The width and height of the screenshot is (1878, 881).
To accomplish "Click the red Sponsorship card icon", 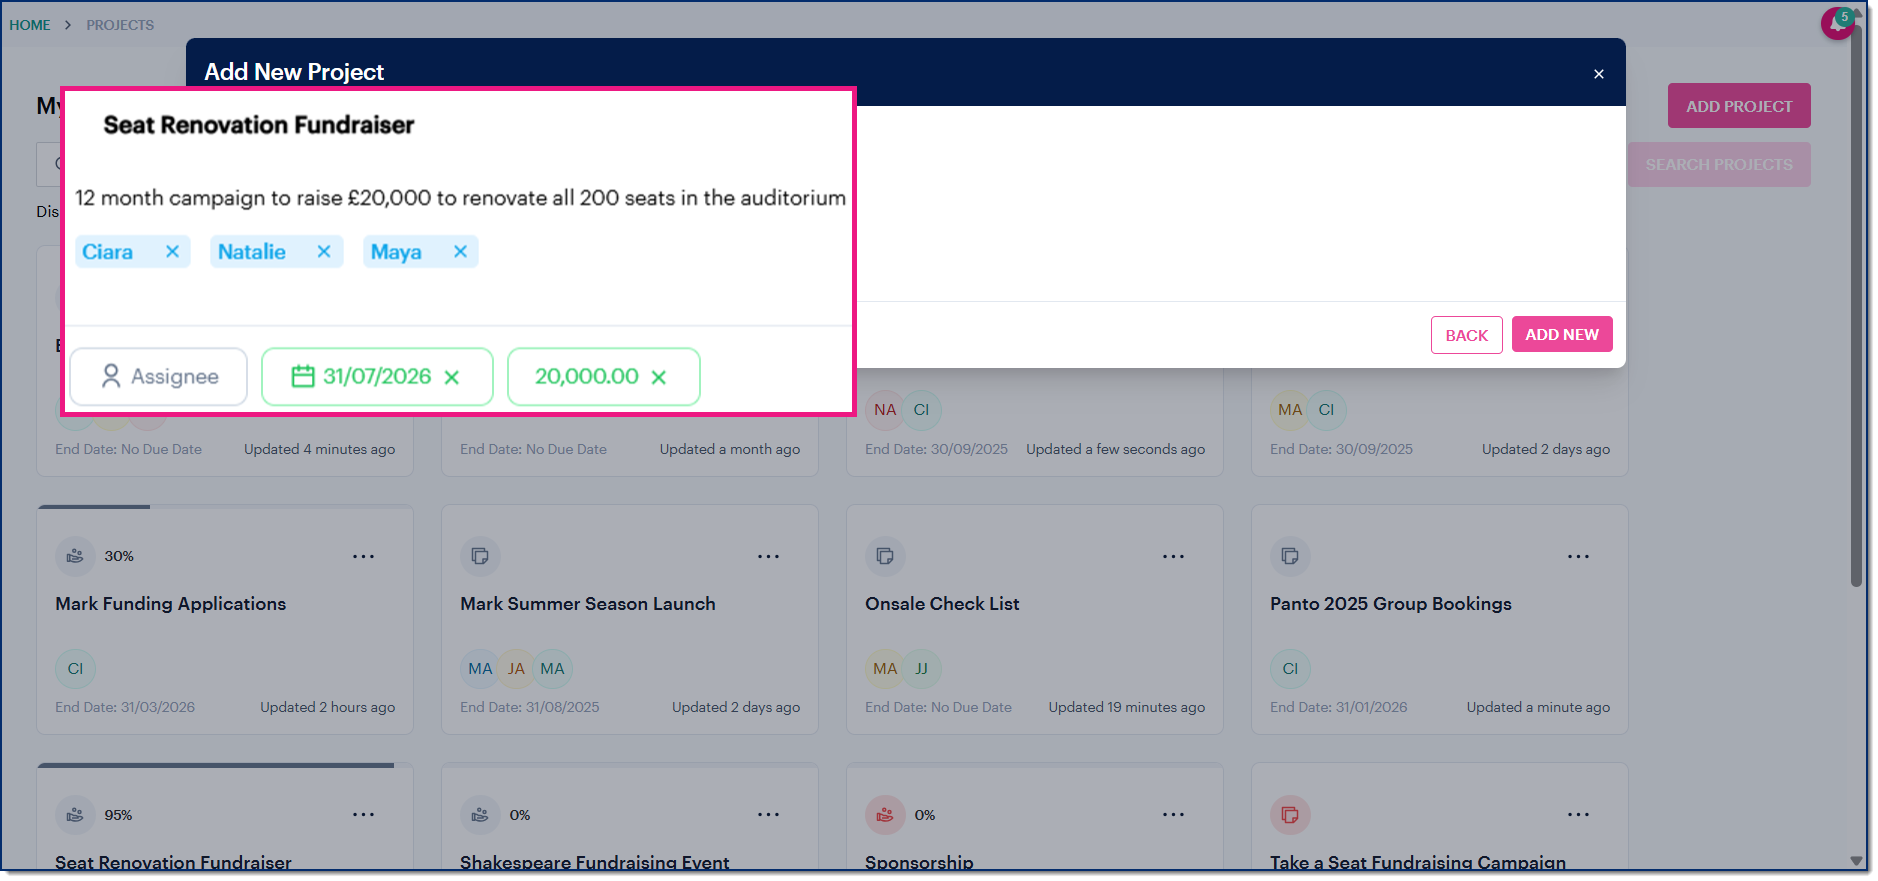I will 885,815.
